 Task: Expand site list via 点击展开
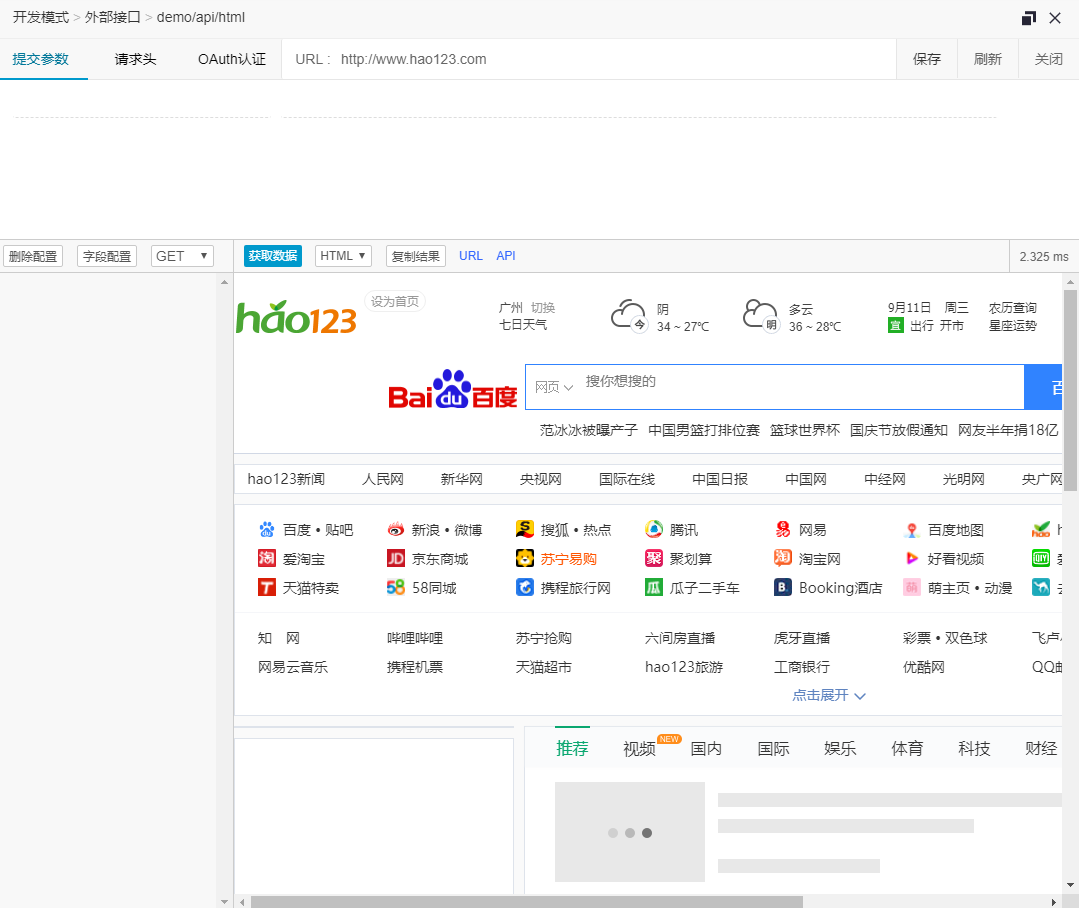pos(829,695)
